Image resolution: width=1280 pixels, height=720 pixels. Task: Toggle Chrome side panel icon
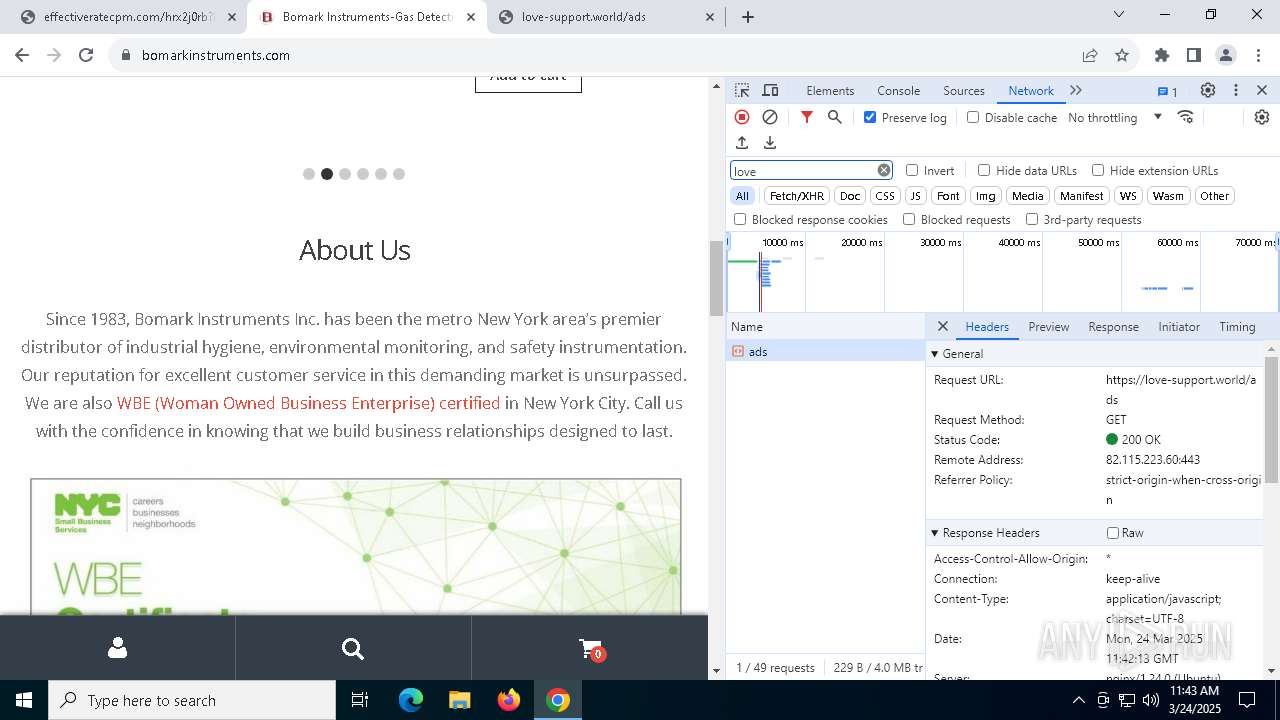[x=1194, y=55]
